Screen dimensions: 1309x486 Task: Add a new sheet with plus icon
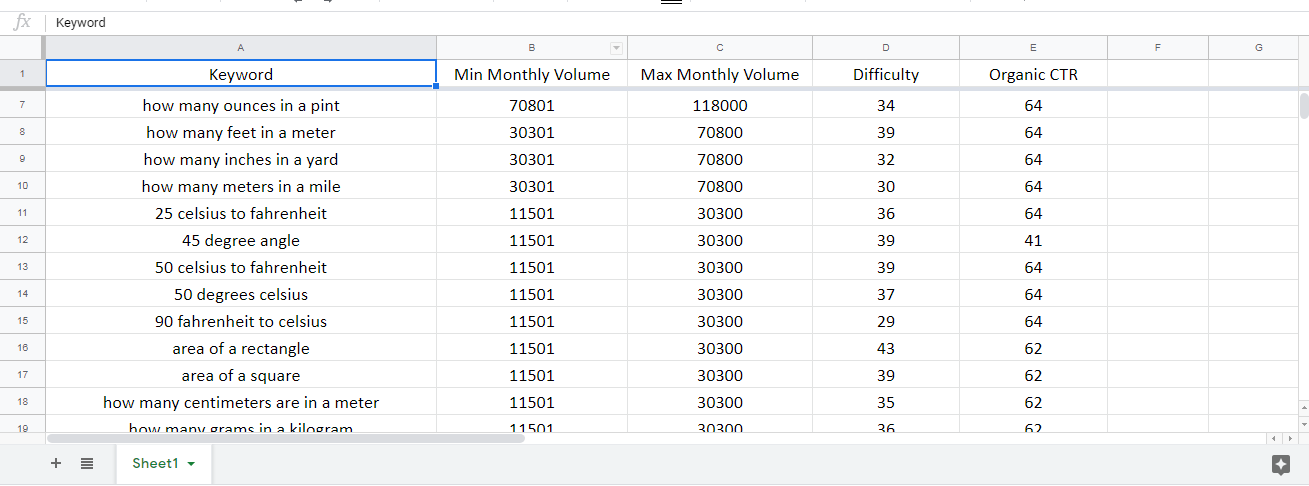point(56,463)
